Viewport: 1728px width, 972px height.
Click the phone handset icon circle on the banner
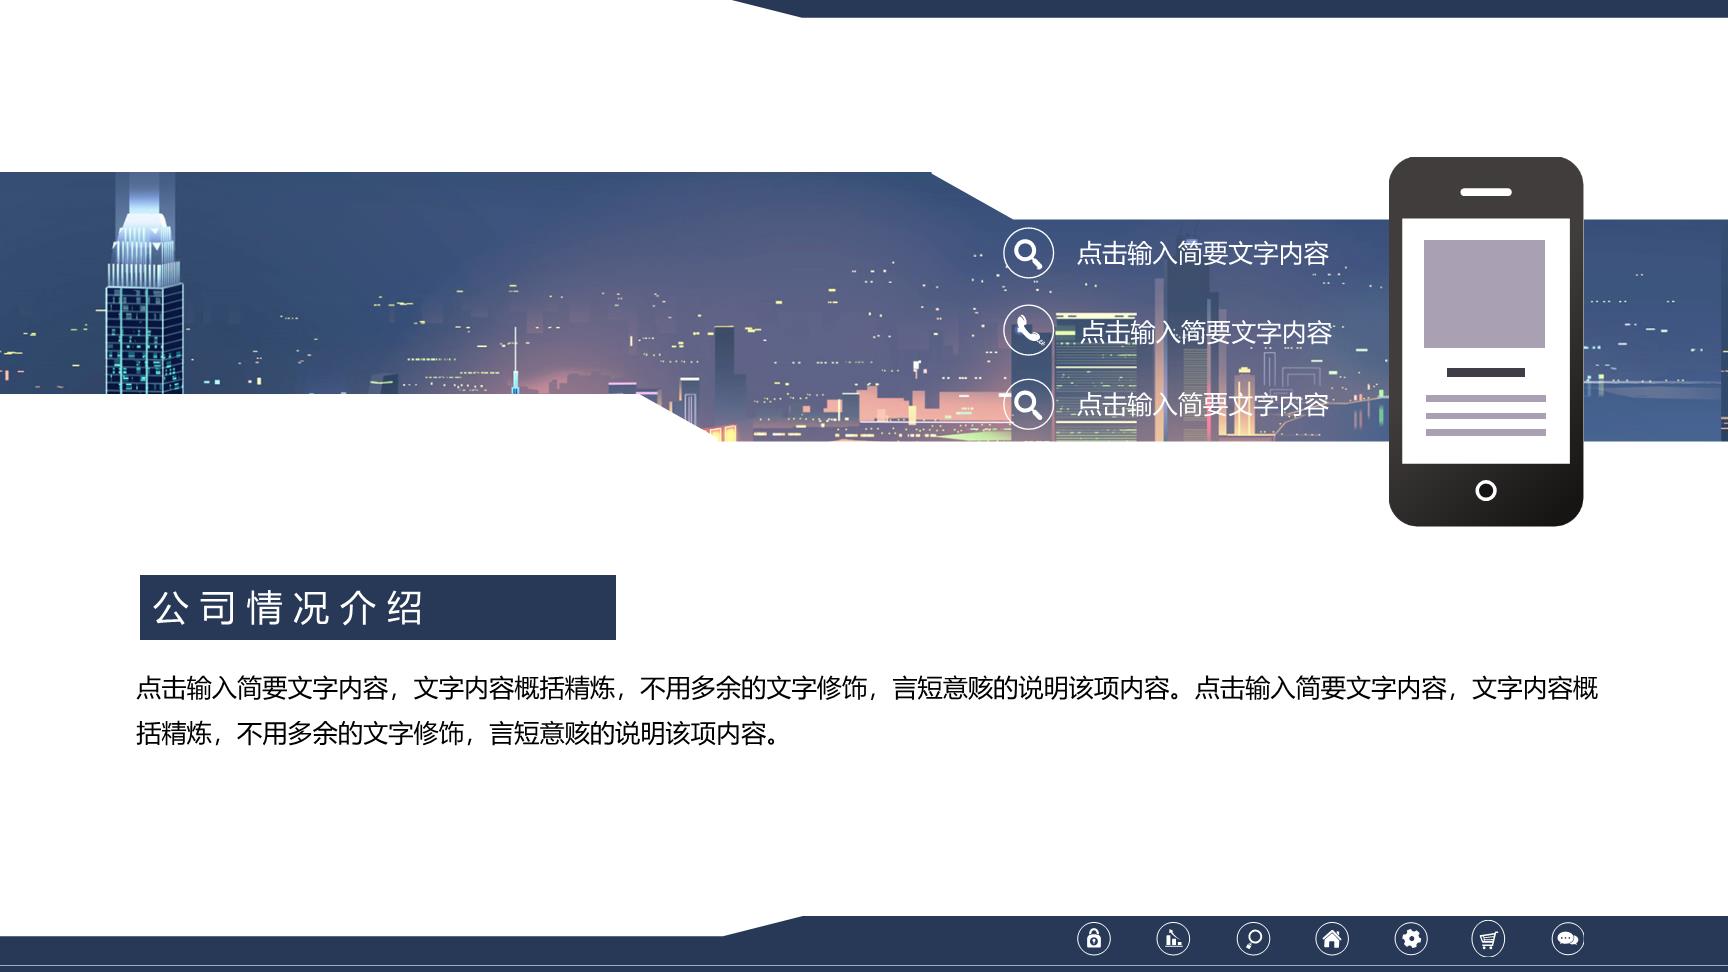(1029, 330)
